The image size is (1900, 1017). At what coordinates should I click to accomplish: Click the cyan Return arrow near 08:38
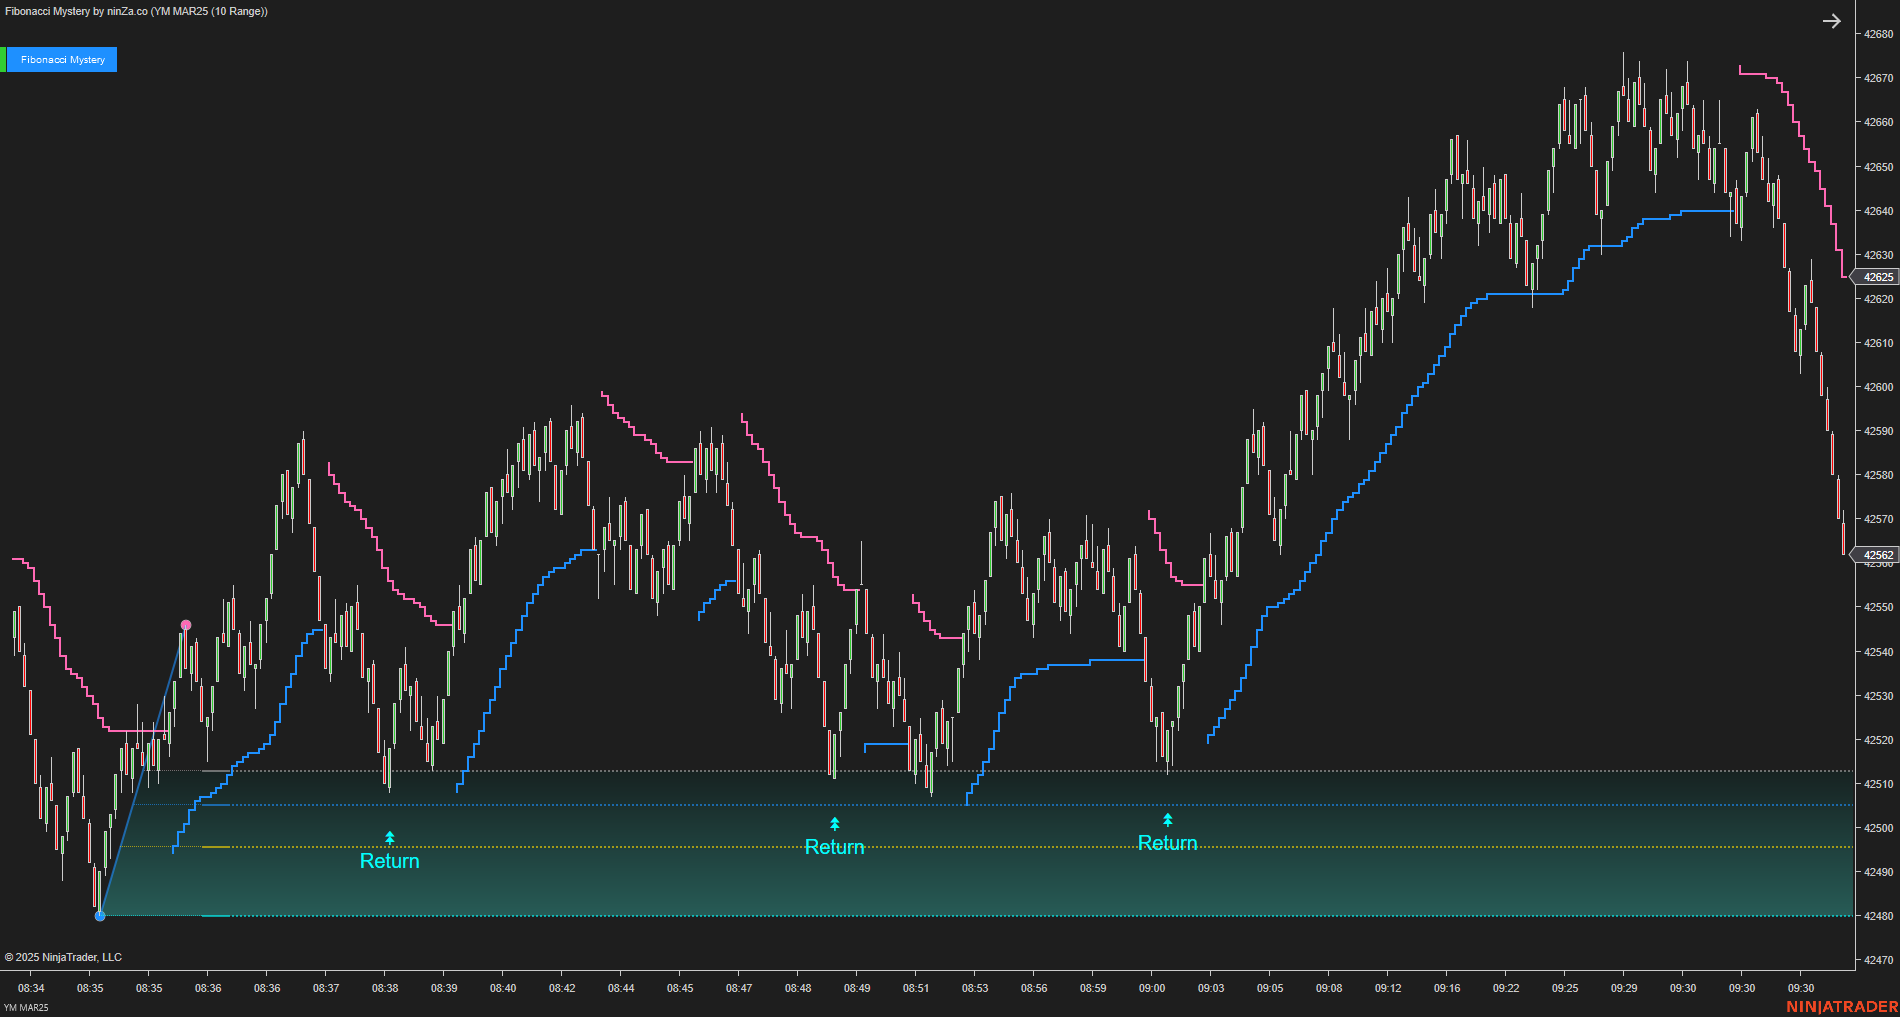pyautogui.click(x=389, y=837)
